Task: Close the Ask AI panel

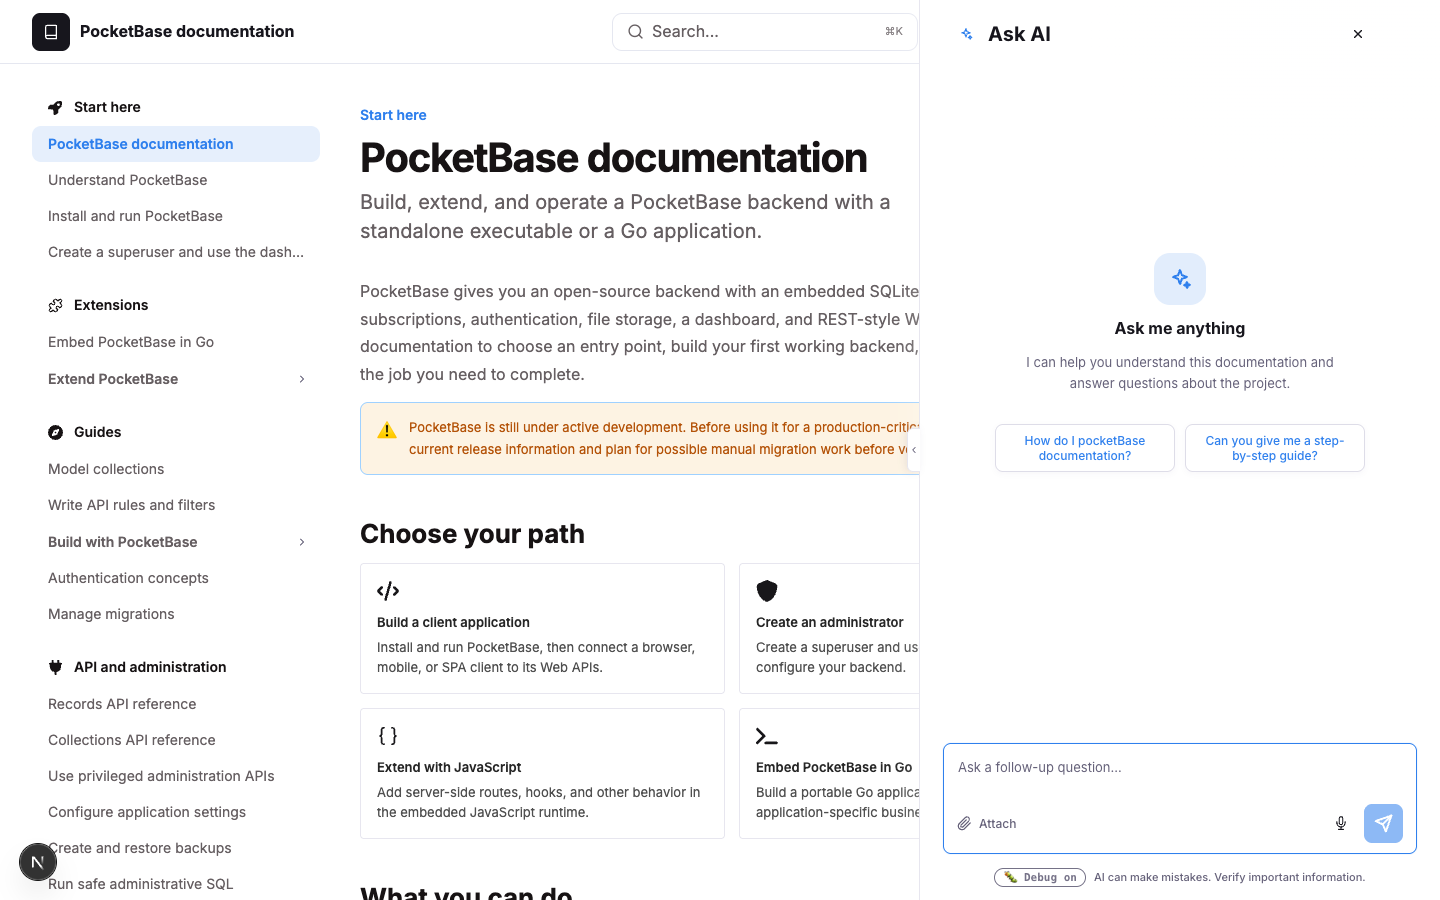Action: [x=1358, y=34]
